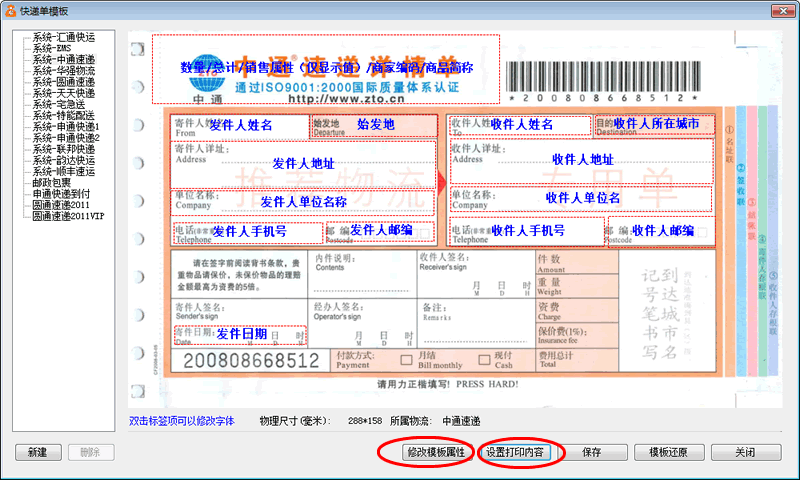This screenshot has height=480, width=800.
Task: Select template 系统-中通速递
Action: [x=63, y=60]
